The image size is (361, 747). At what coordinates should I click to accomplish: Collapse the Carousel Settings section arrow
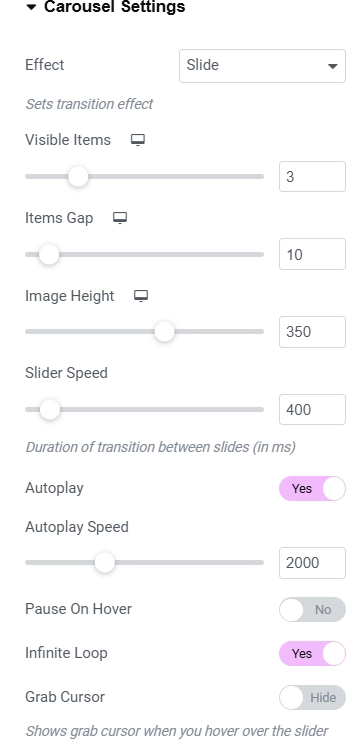click(31, 8)
